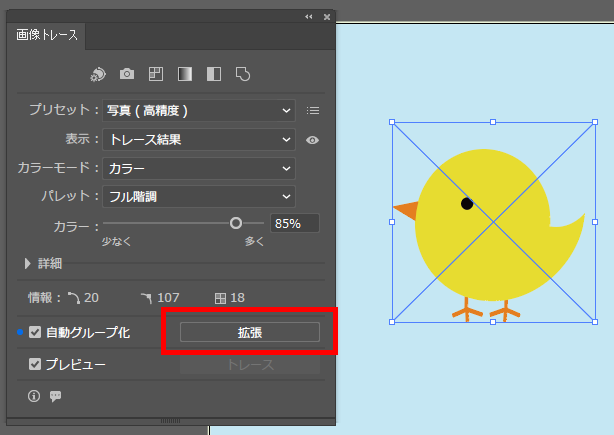Open the カラーモード dropdown
The width and height of the screenshot is (614, 435).
coord(199,168)
